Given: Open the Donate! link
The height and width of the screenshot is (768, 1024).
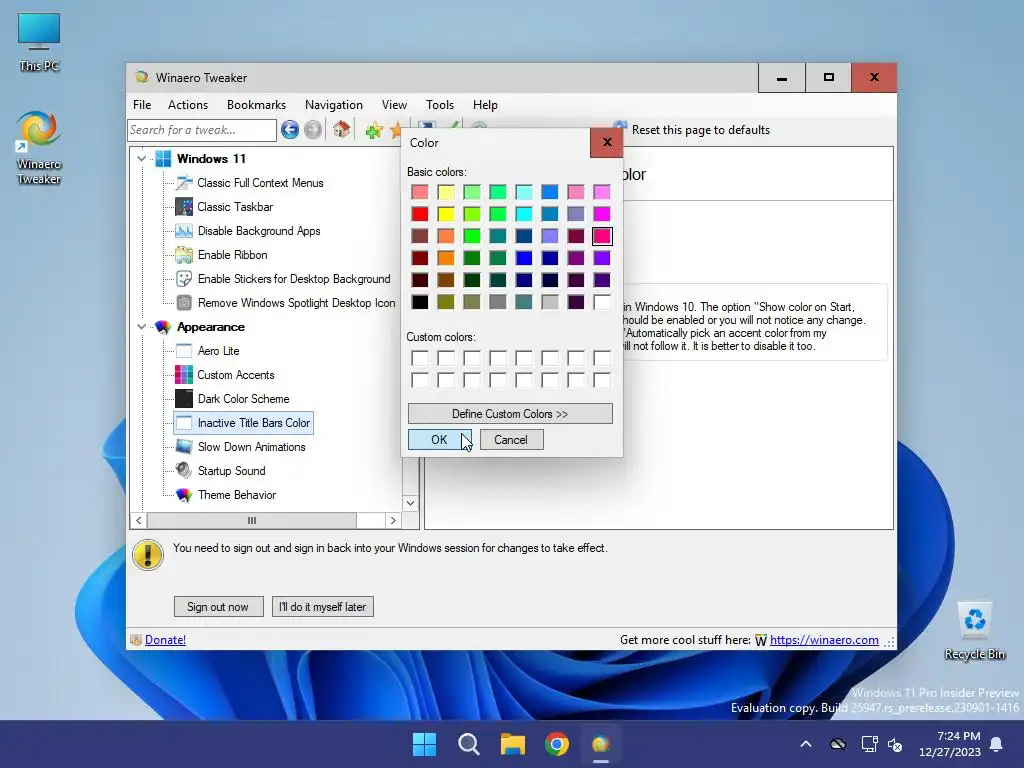Looking at the screenshot, I should [x=165, y=640].
